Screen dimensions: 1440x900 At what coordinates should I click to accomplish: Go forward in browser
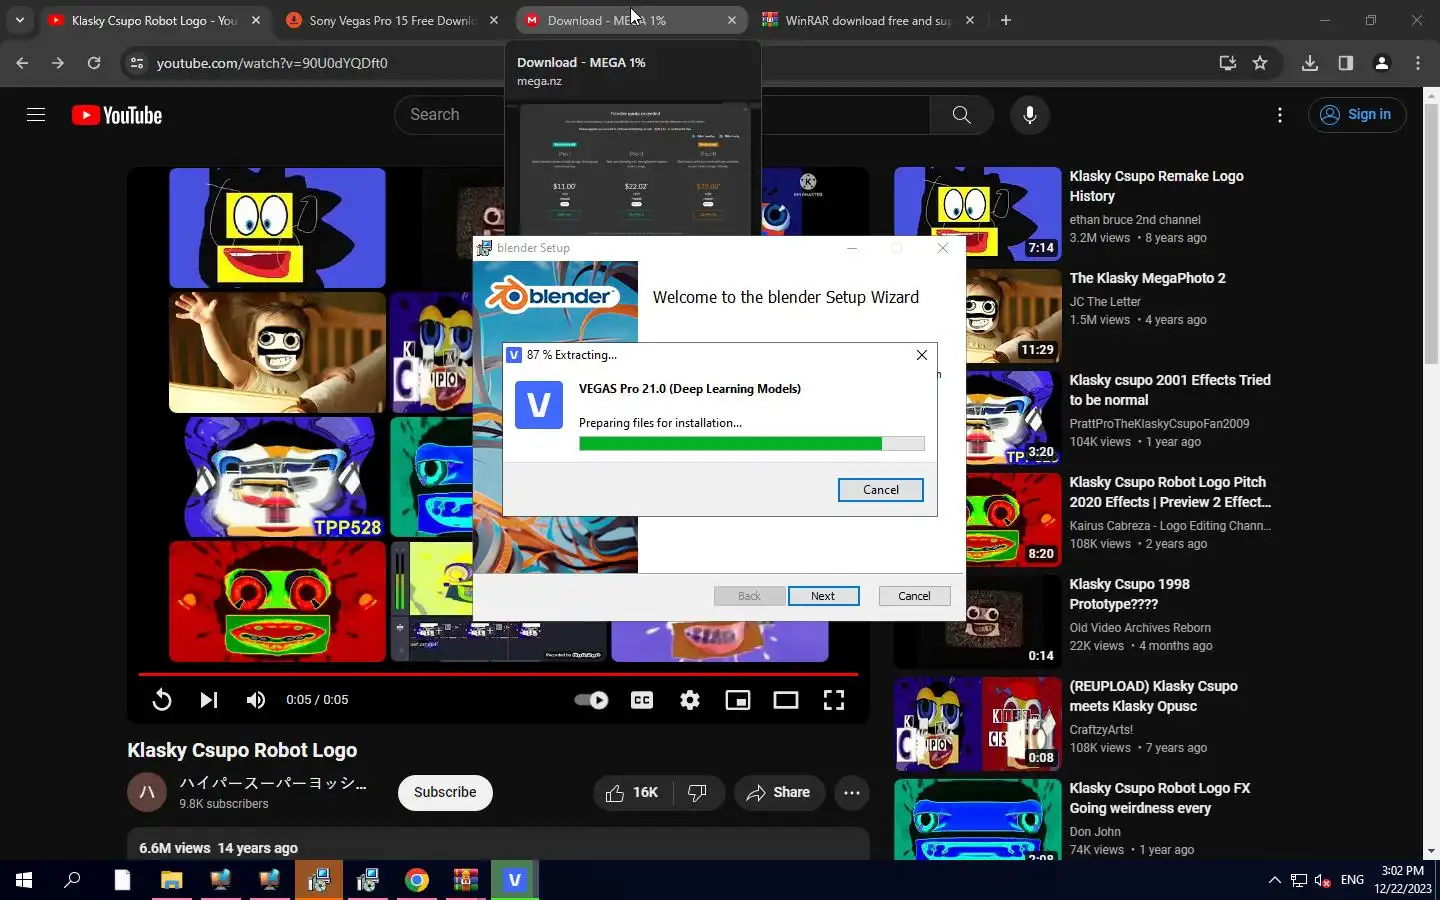tap(58, 63)
